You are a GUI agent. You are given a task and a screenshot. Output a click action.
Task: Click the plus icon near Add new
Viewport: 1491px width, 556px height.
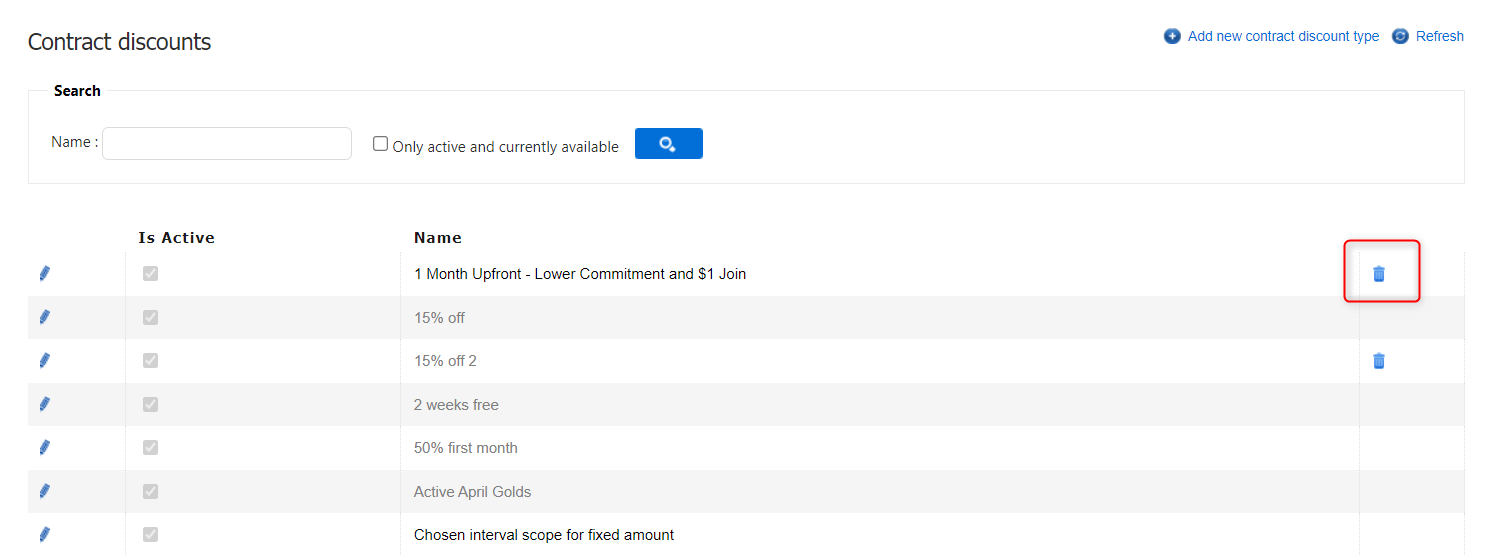(x=1172, y=36)
